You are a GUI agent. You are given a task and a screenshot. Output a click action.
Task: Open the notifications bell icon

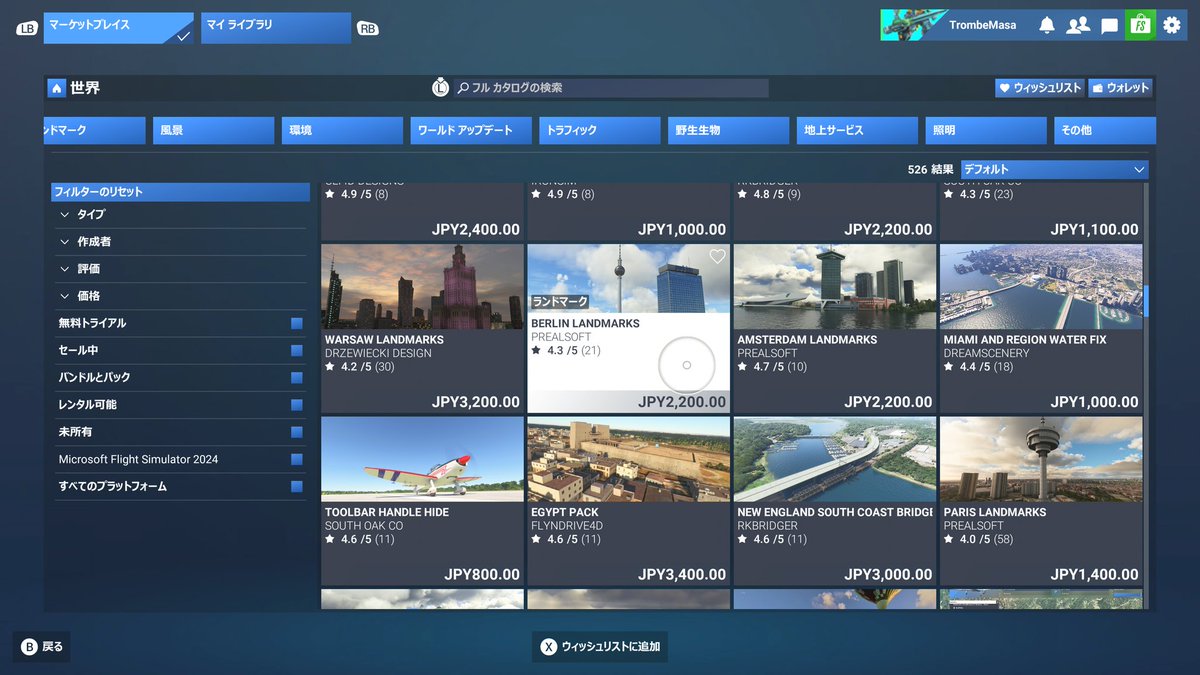pos(1047,25)
